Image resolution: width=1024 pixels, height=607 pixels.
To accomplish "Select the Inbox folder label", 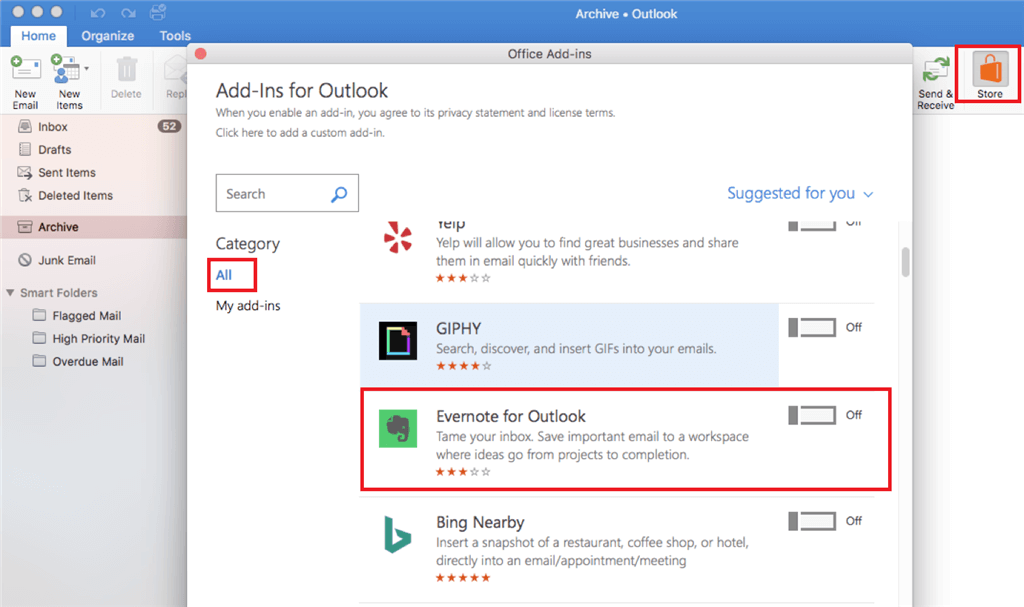I will (53, 127).
